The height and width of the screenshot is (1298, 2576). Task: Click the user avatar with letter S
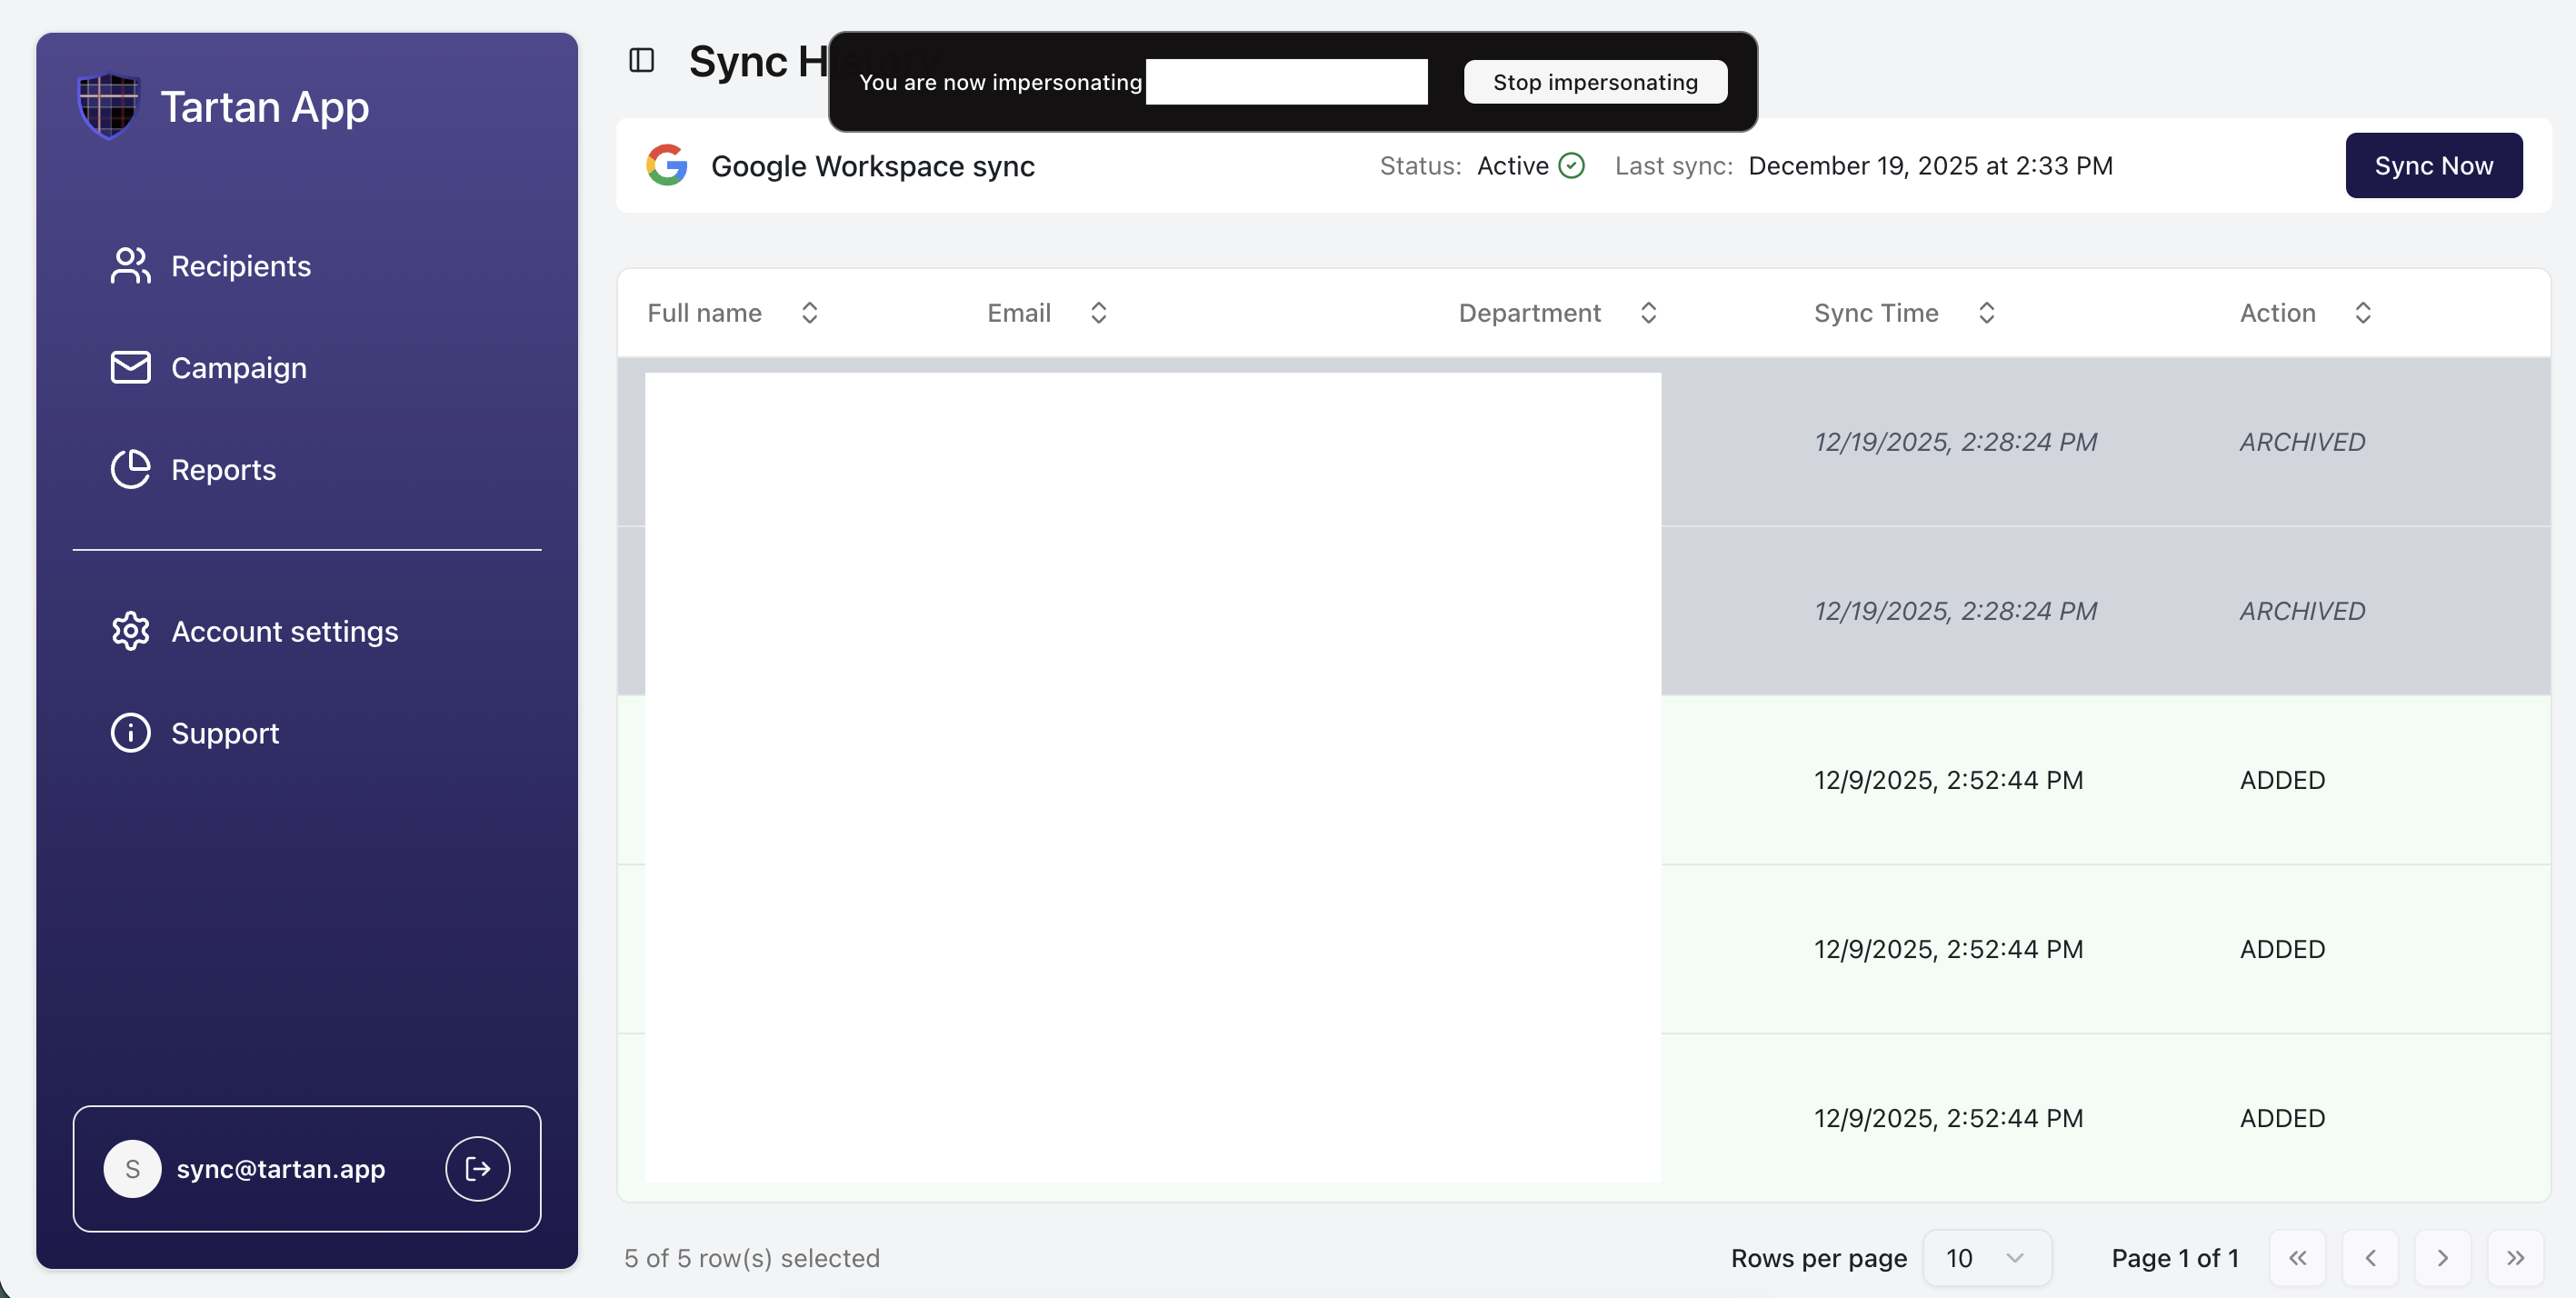tap(132, 1168)
